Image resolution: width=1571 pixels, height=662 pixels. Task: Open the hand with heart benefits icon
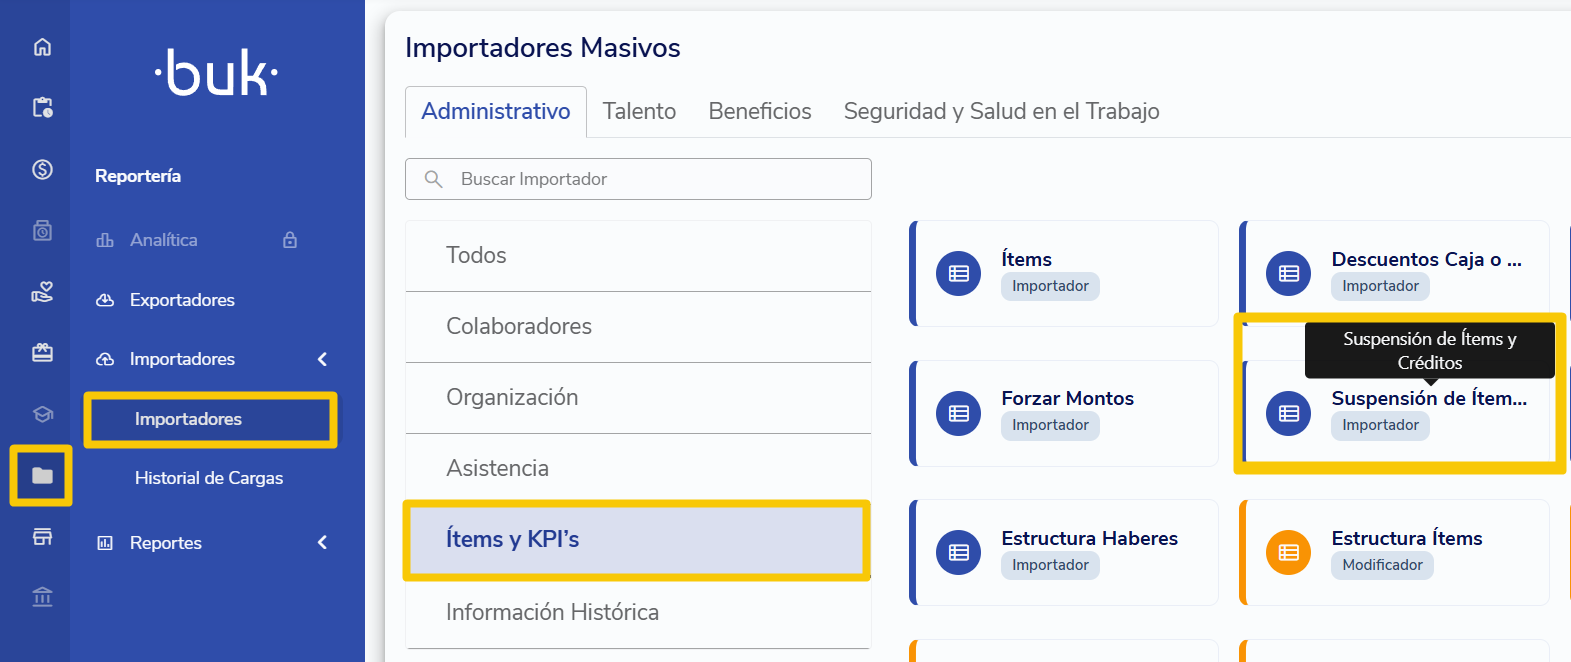(42, 292)
